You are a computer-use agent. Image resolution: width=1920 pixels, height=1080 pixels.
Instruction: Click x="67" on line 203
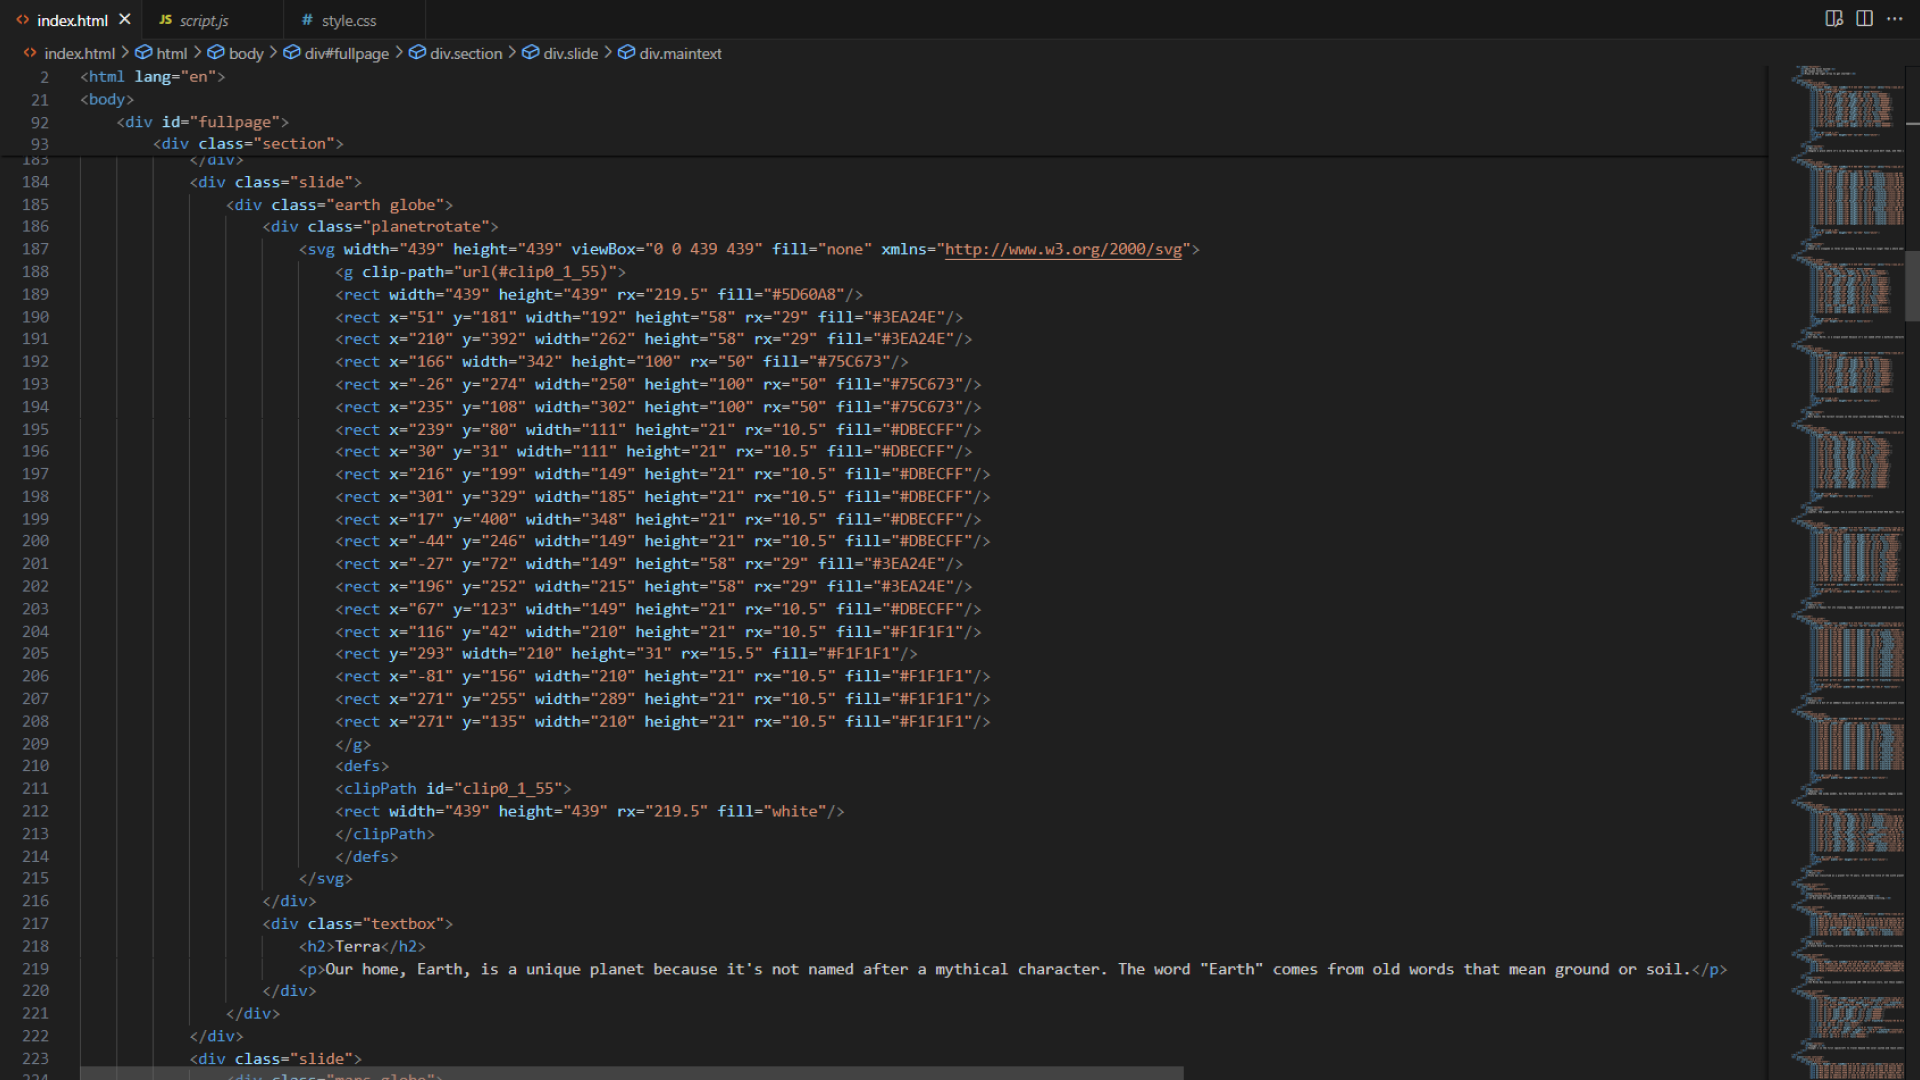coord(416,609)
